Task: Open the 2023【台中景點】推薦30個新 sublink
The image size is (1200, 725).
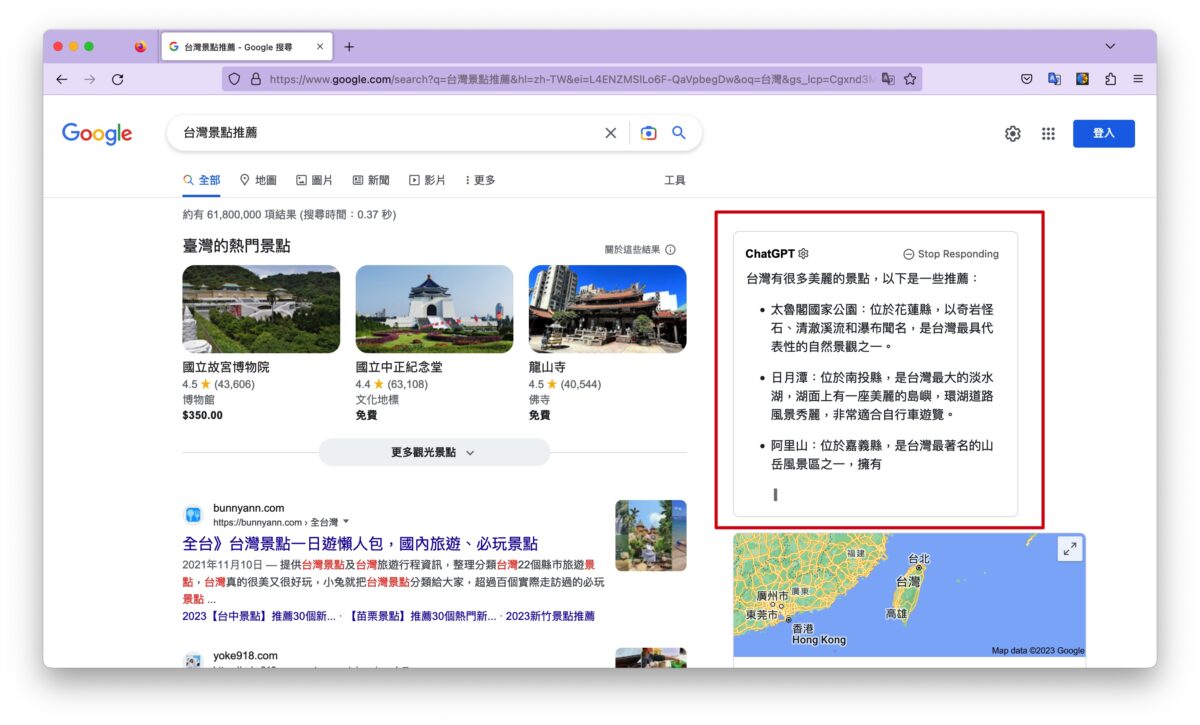Action: coord(259,616)
